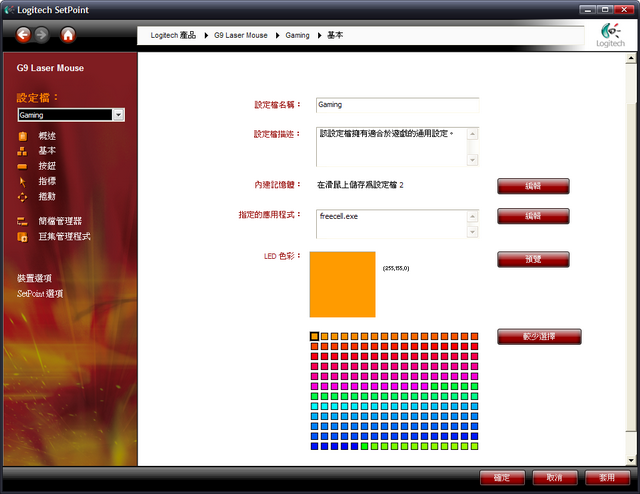Click Gaming breadcrumb item
The image size is (640, 494).
point(298,36)
